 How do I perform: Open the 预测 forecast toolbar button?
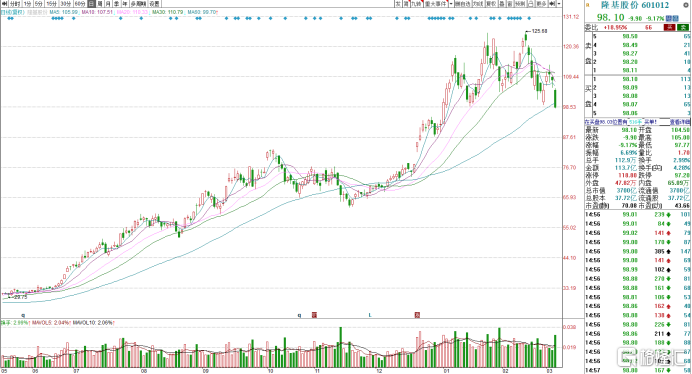[x=520, y=4]
